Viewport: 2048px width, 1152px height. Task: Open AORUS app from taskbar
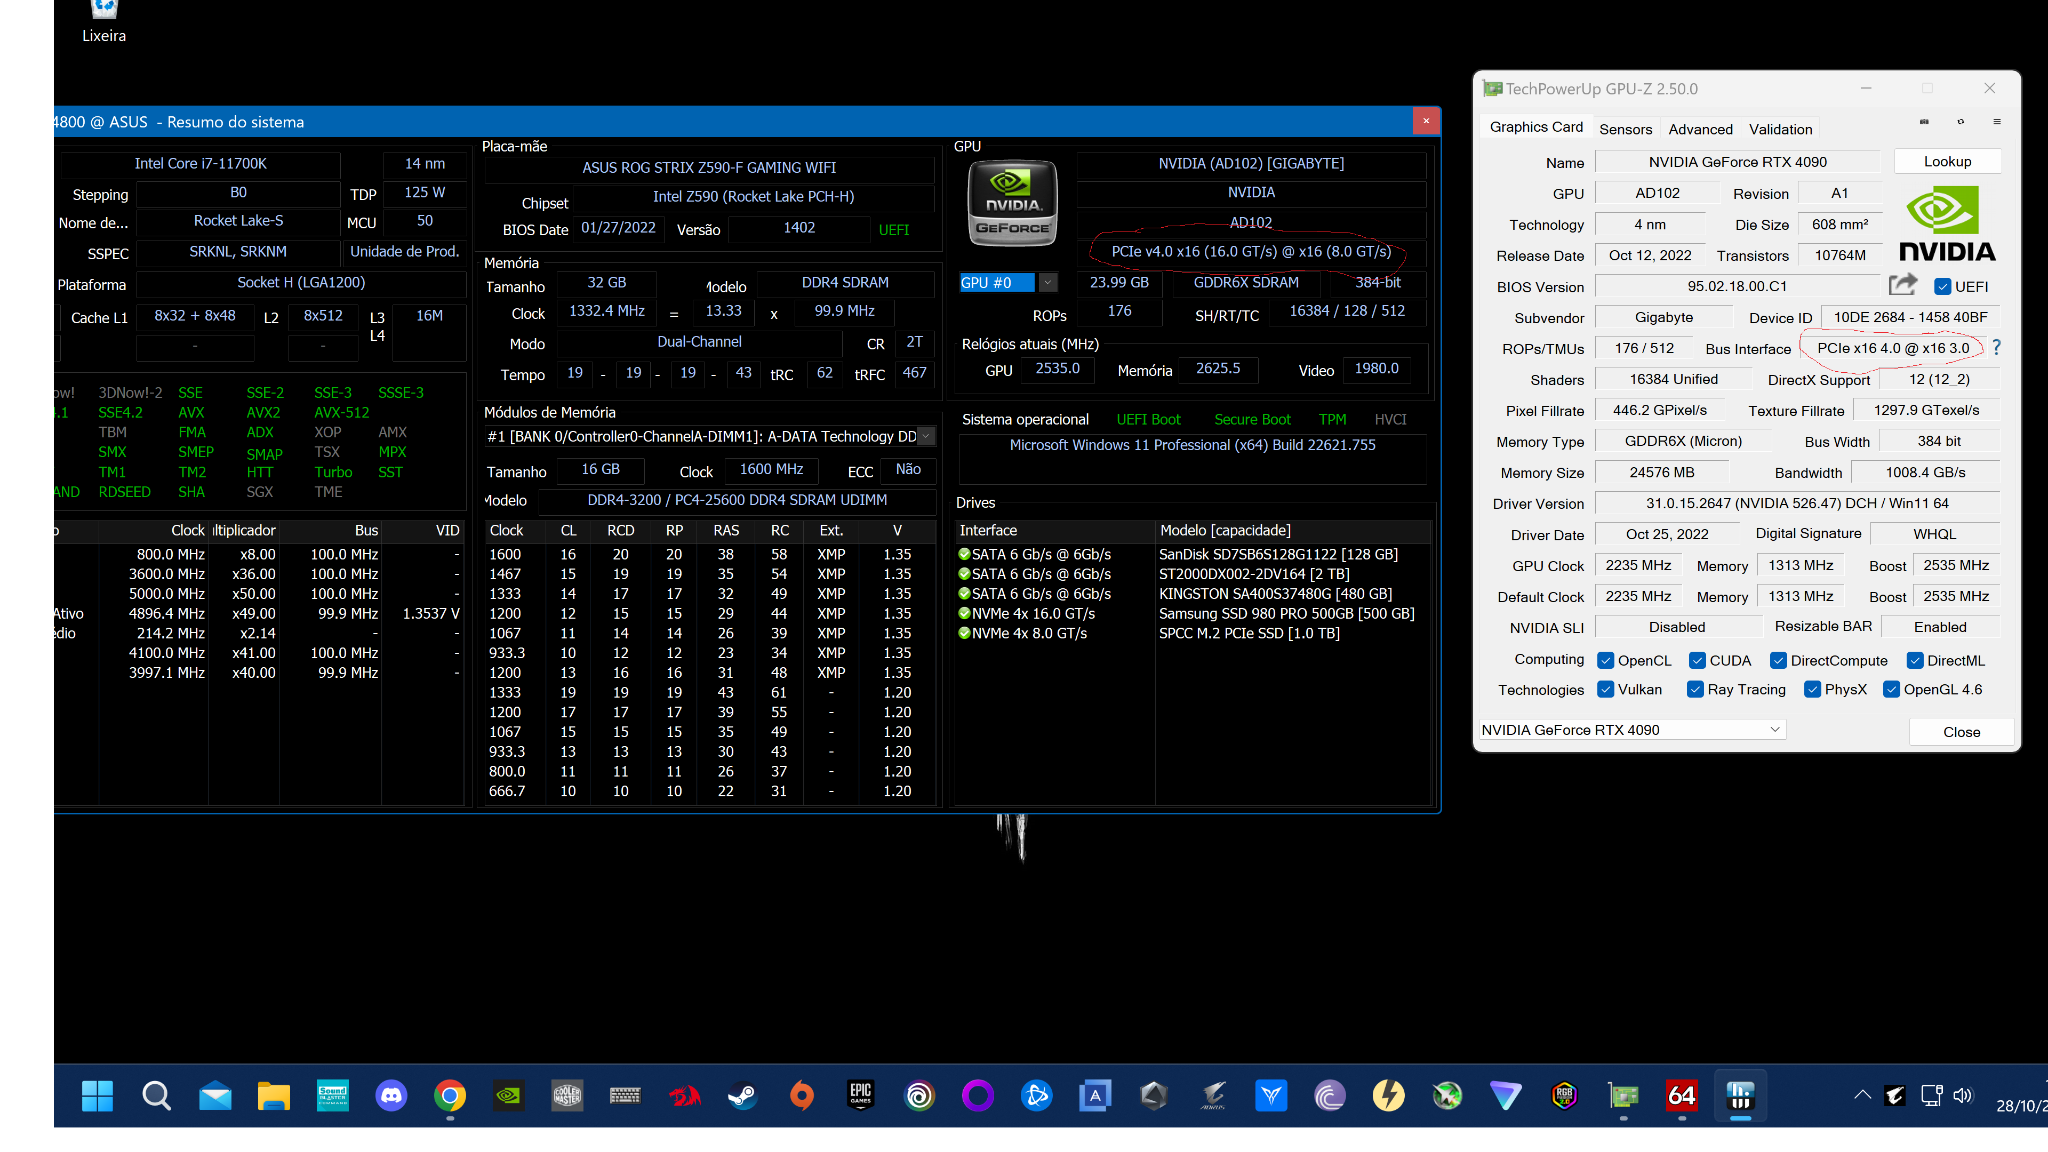pyautogui.click(x=1213, y=1096)
